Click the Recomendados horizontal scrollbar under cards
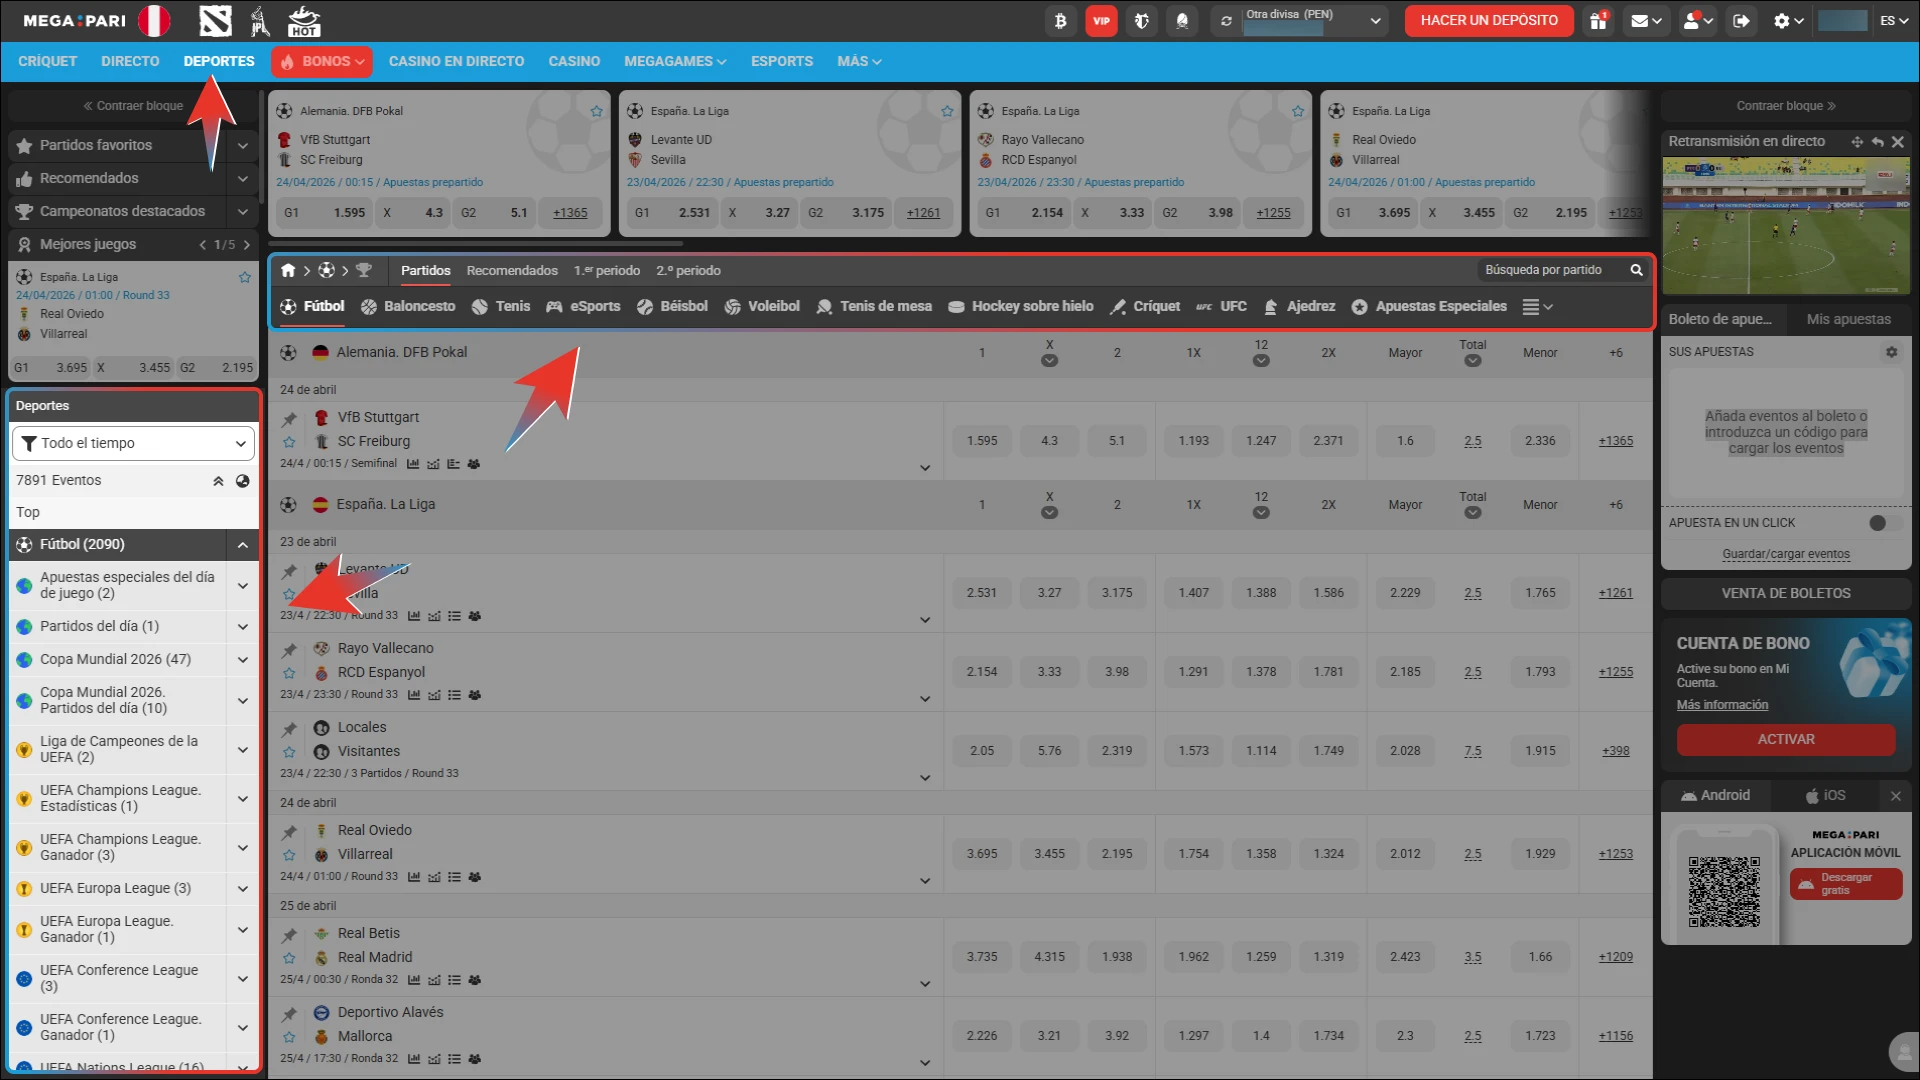Screen dimensions: 1920x1080 coord(476,243)
